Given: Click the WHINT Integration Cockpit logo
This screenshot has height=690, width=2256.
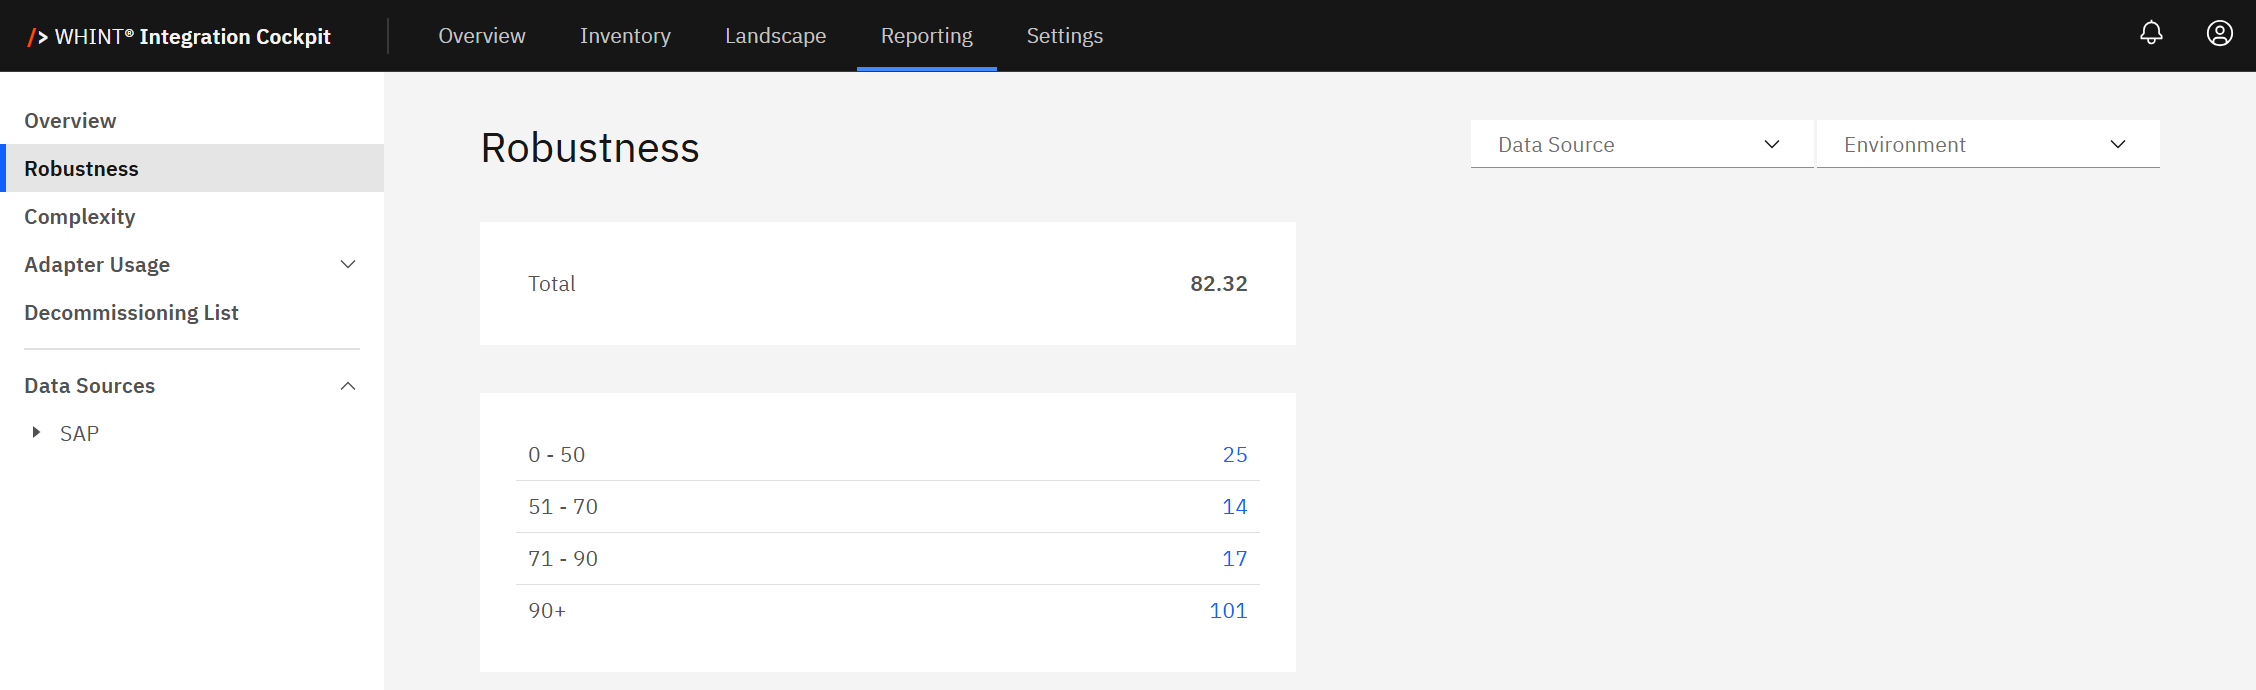Looking at the screenshot, I should tap(180, 36).
